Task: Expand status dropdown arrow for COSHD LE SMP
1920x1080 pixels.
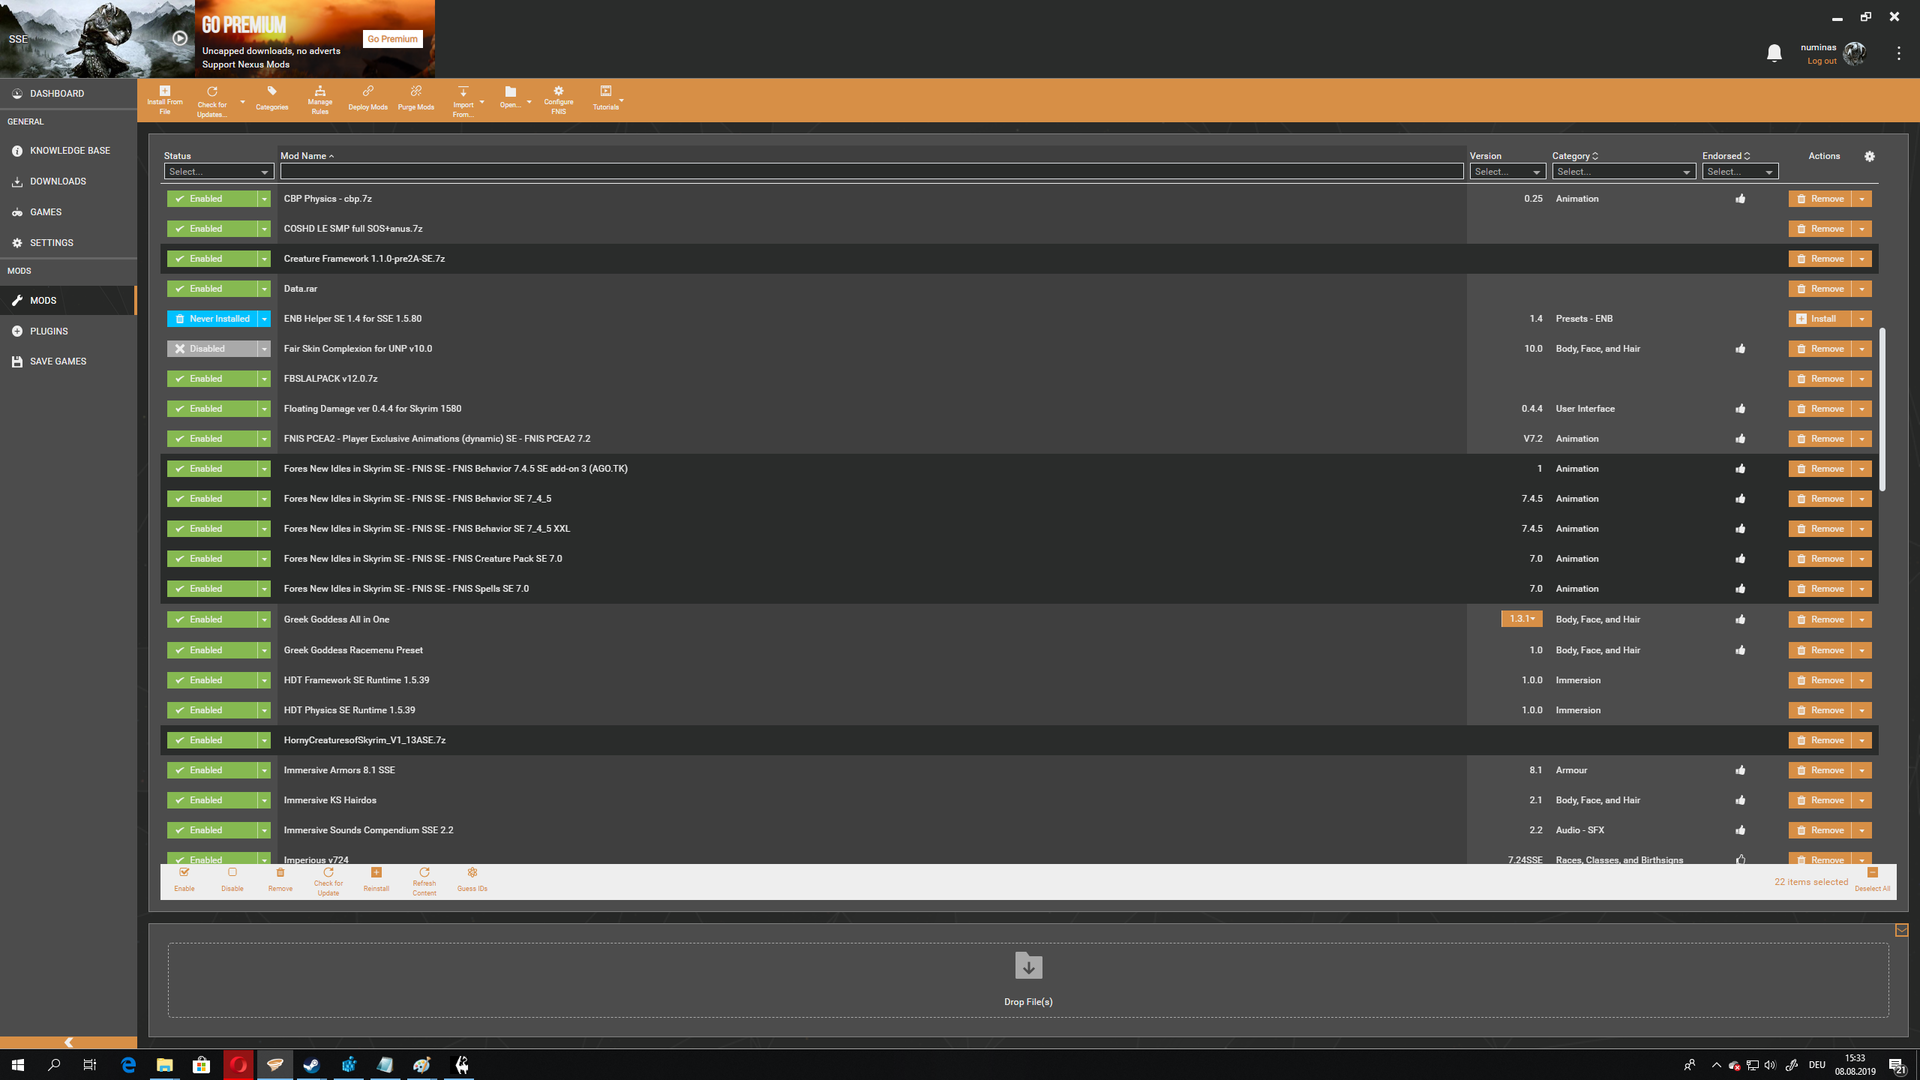Action: pyautogui.click(x=264, y=229)
